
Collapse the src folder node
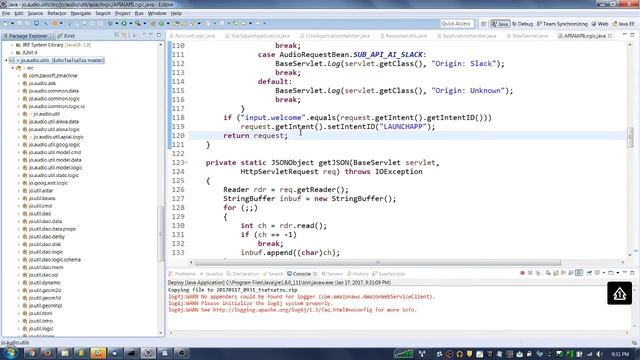[12, 68]
